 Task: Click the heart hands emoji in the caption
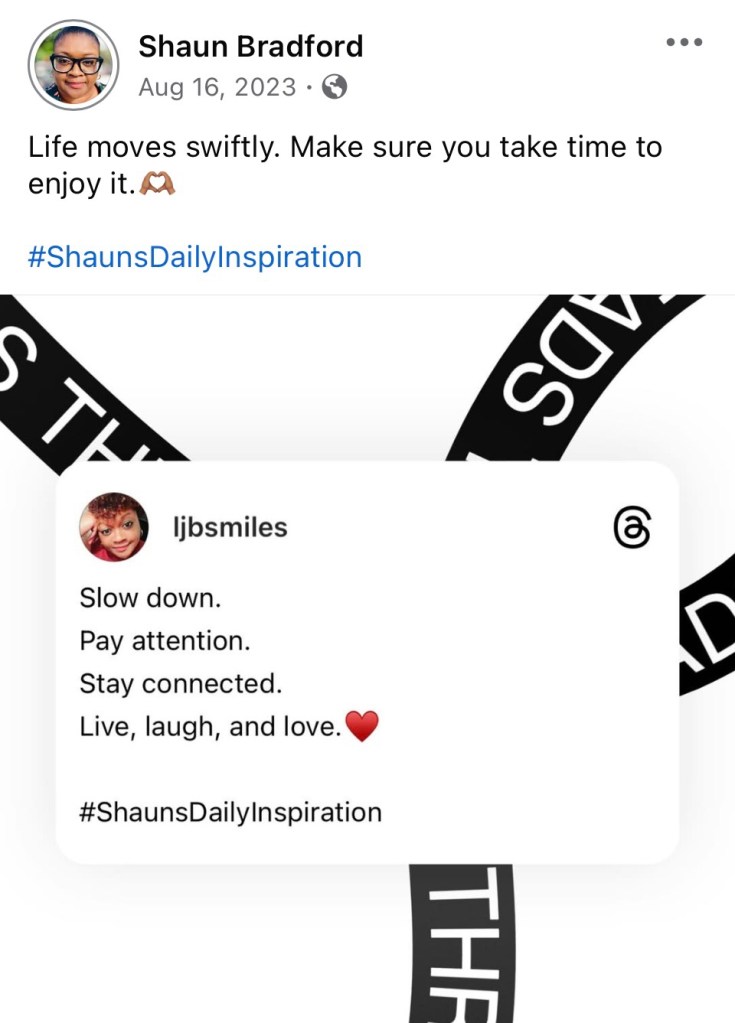pyautogui.click(x=157, y=185)
